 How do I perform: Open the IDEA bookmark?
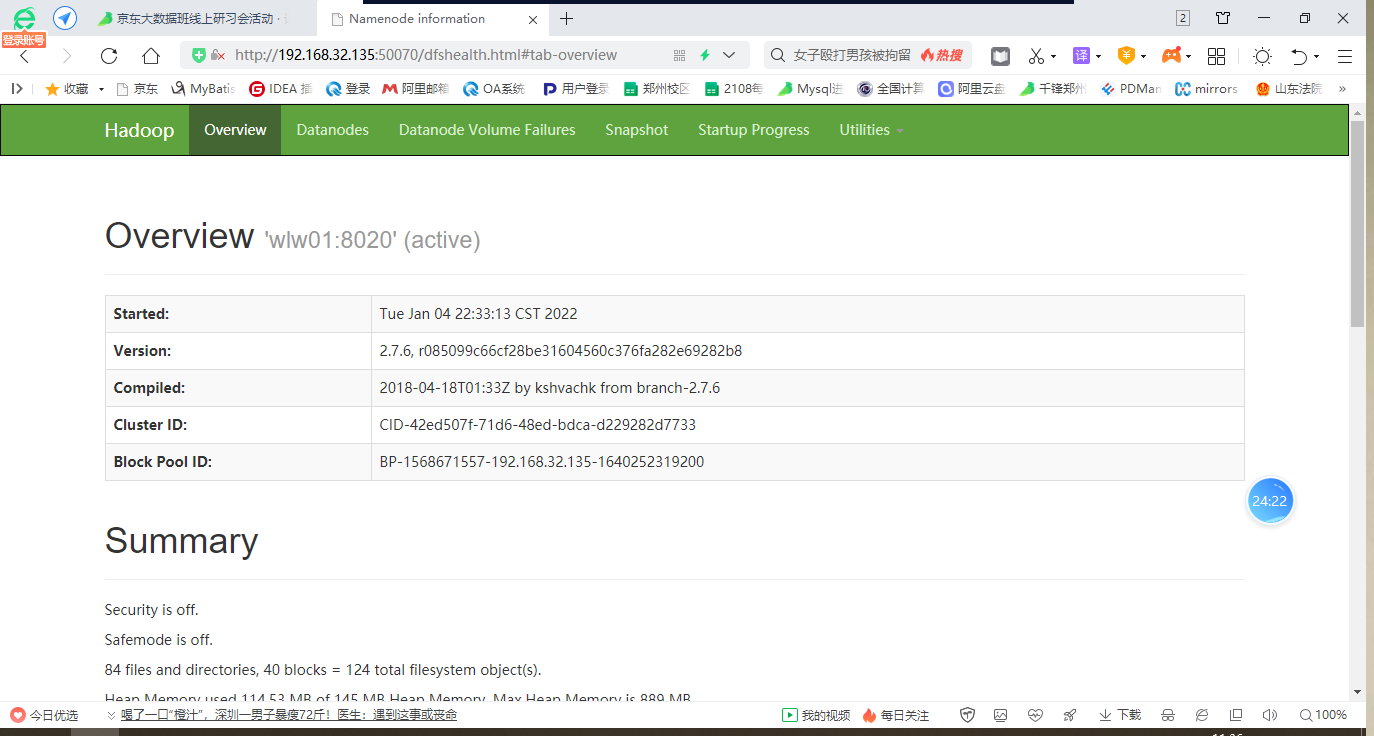coord(281,89)
